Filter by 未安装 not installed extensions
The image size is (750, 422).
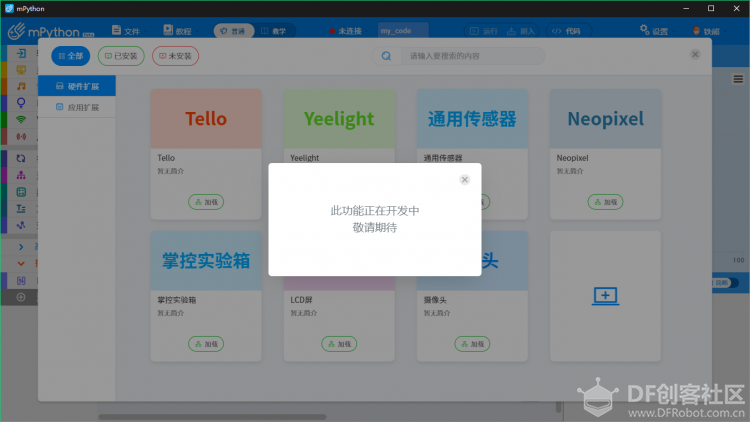pyautogui.click(x=176, y=56)
